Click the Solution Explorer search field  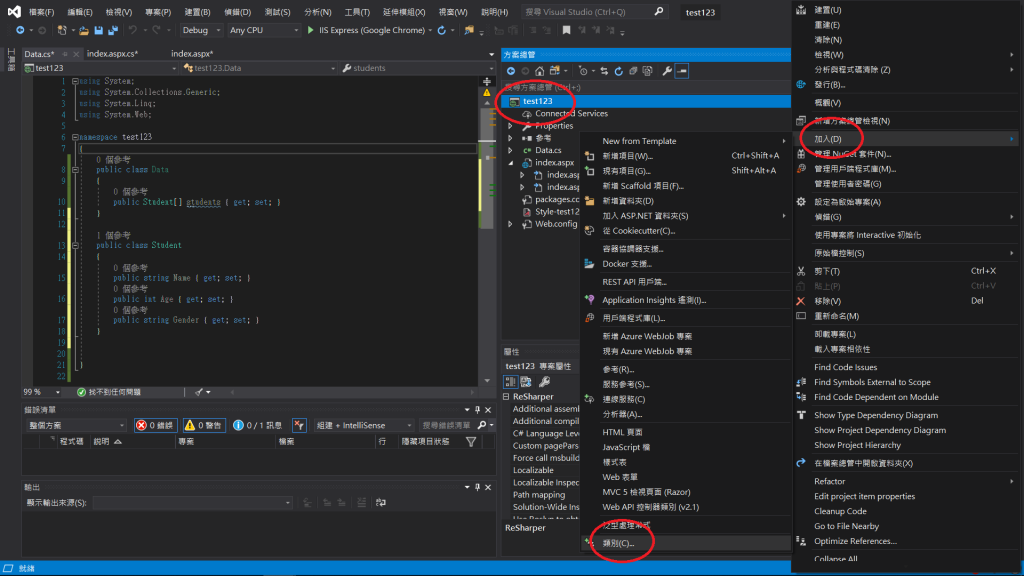(647, 87)
